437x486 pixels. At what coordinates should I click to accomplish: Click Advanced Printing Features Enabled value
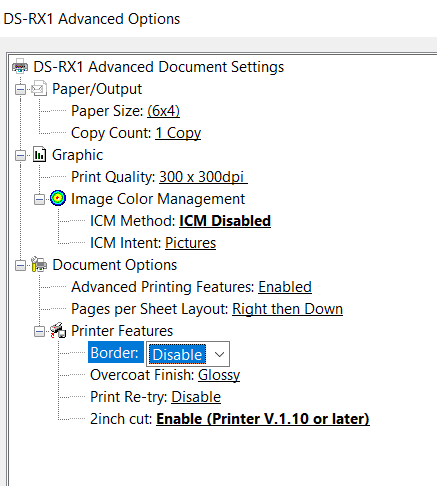285,287
